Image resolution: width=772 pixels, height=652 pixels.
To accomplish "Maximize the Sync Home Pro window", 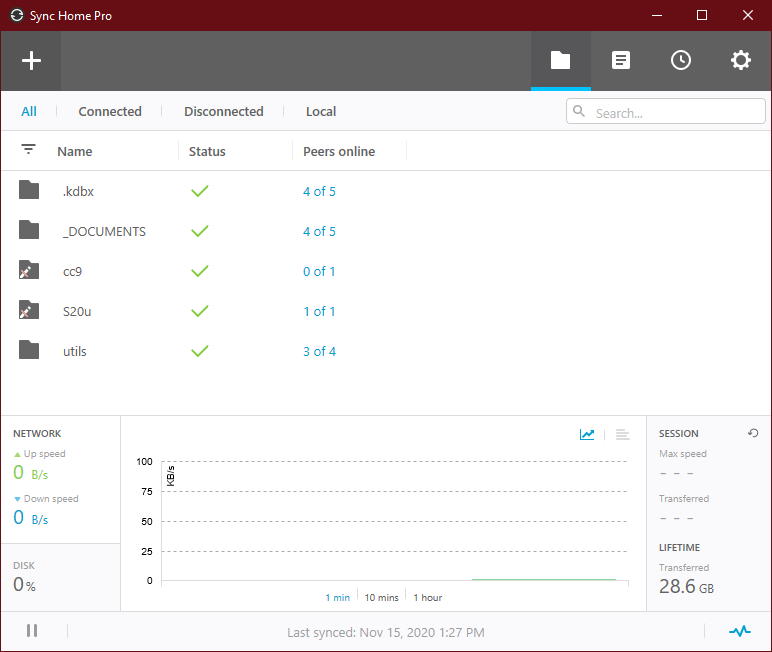I will tap(702, 15).
